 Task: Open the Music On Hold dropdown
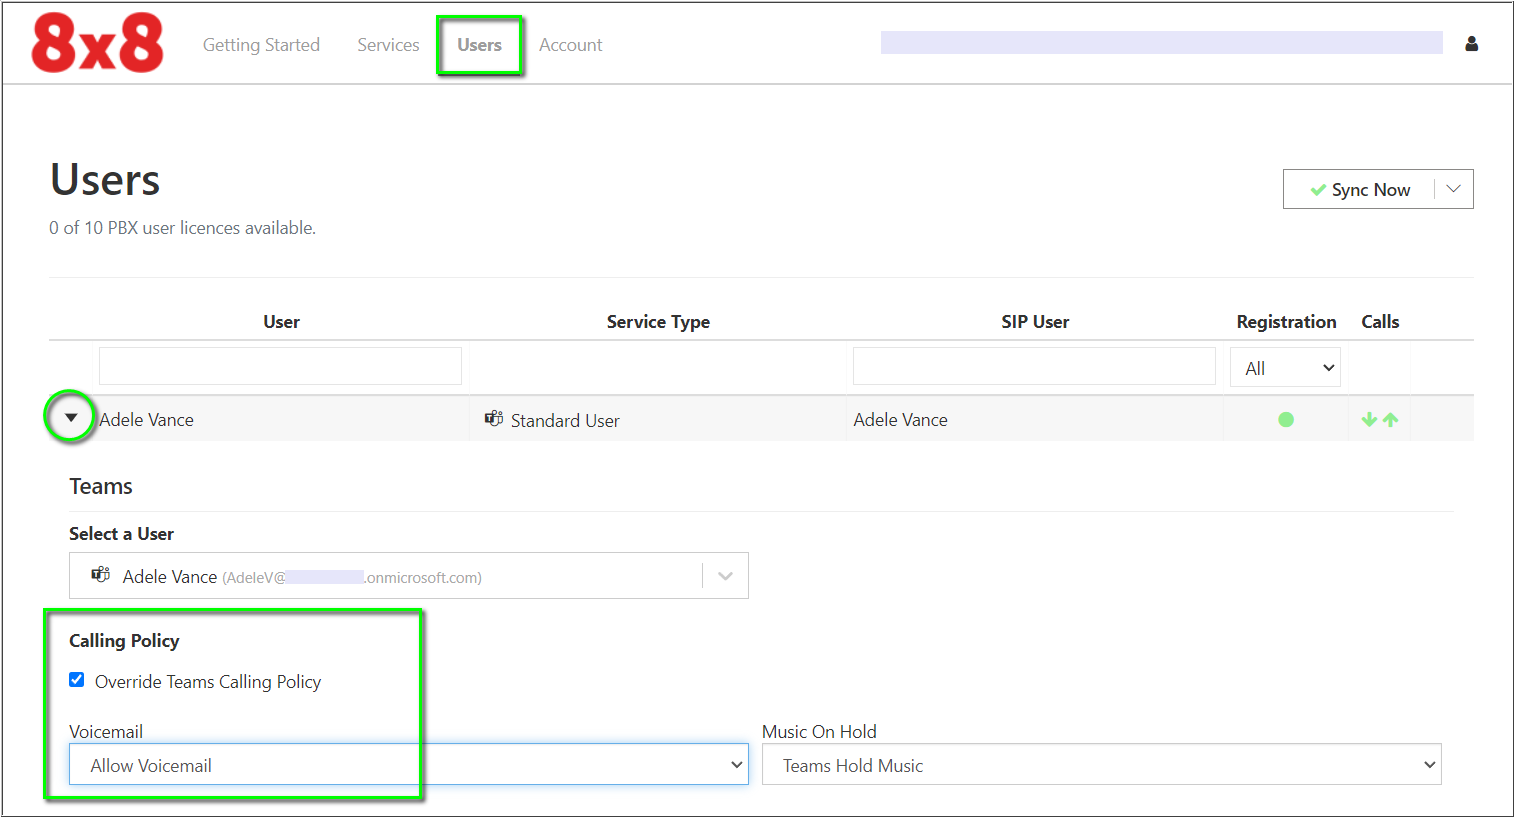point(1101,765)
